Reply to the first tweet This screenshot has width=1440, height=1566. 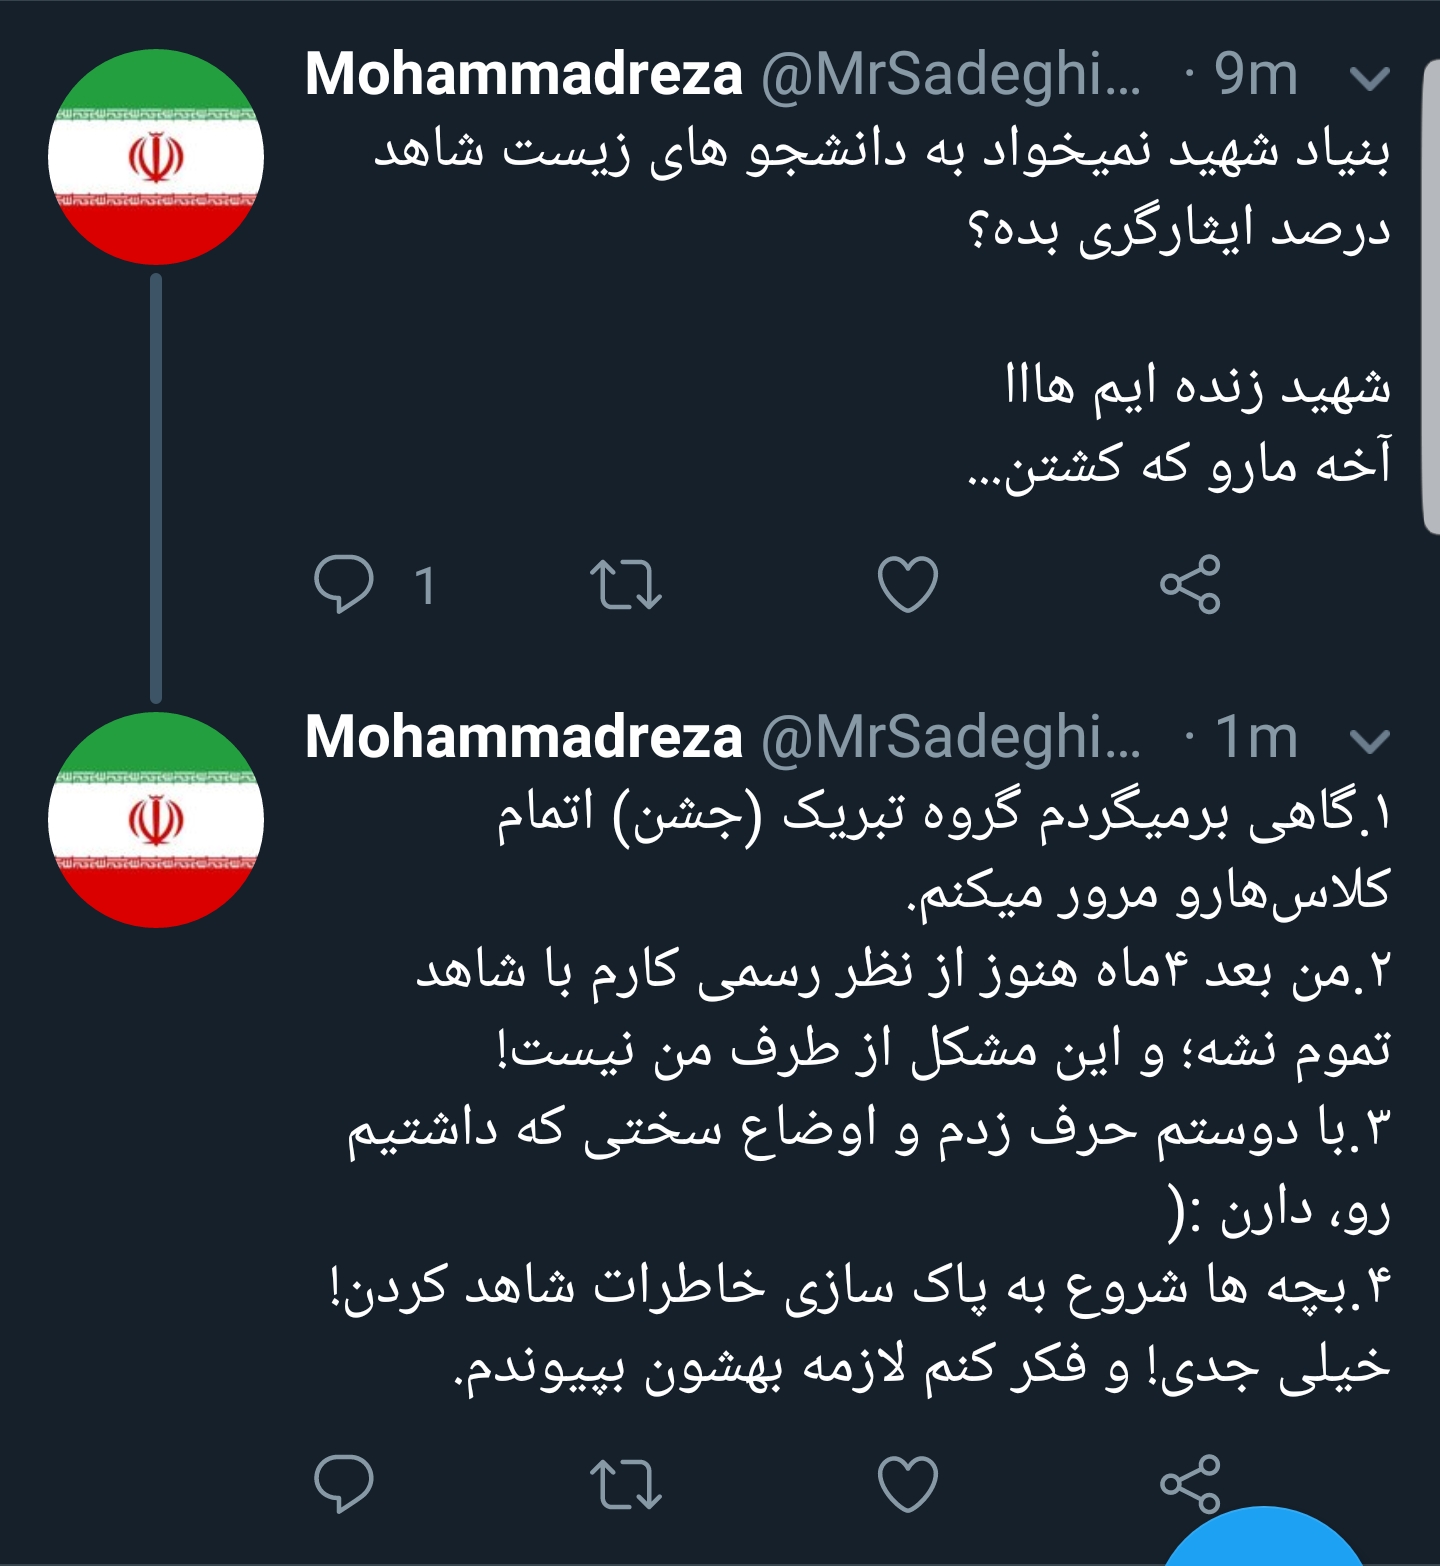pyautogui.click(x=344, y=584)
